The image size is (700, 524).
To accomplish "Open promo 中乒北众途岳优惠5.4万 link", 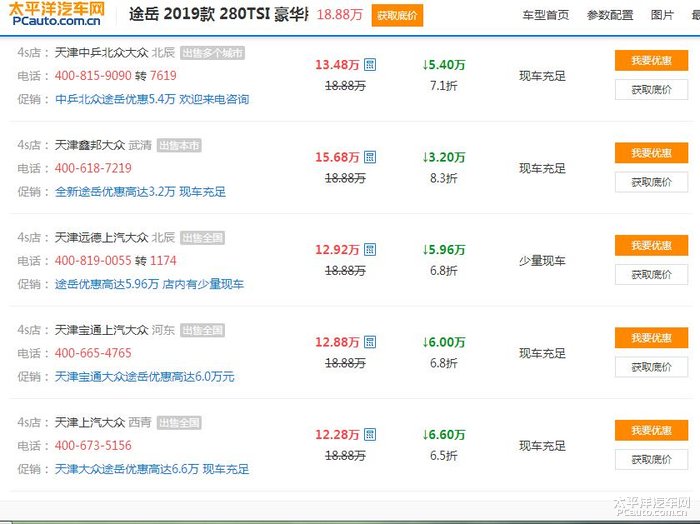I will pos(152,99).
